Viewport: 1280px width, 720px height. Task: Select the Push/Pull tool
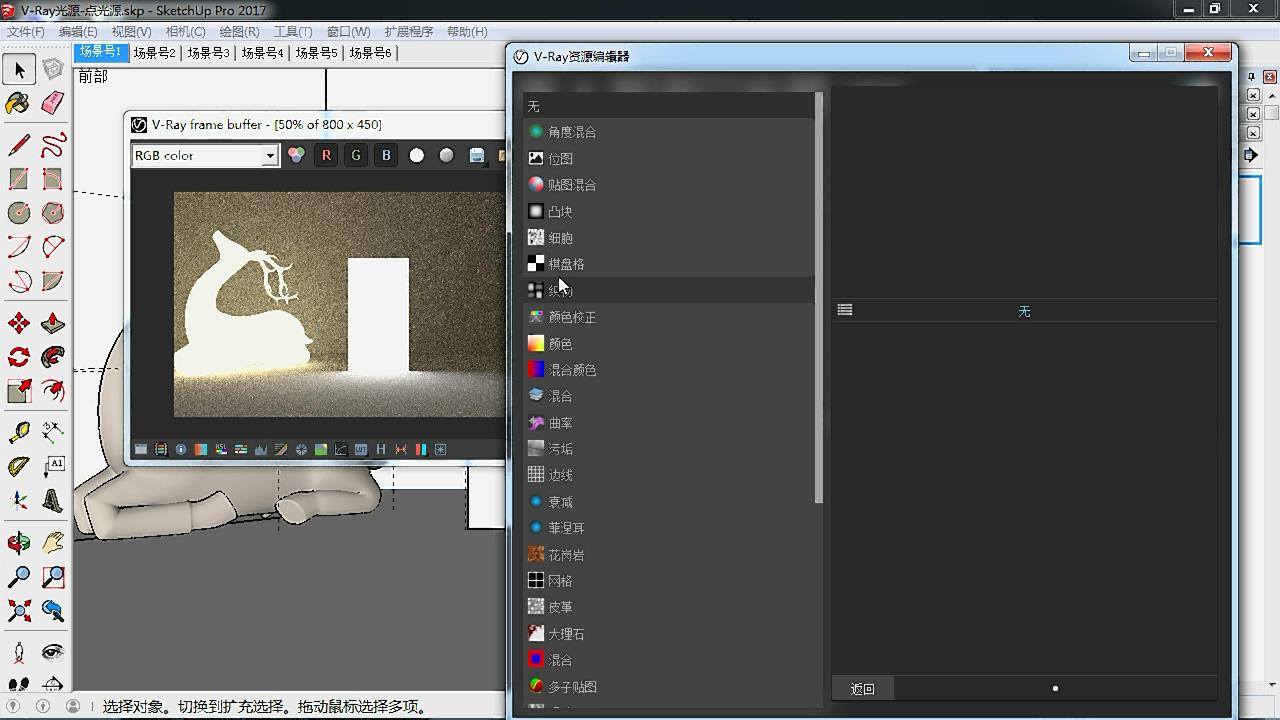[53, 323]
